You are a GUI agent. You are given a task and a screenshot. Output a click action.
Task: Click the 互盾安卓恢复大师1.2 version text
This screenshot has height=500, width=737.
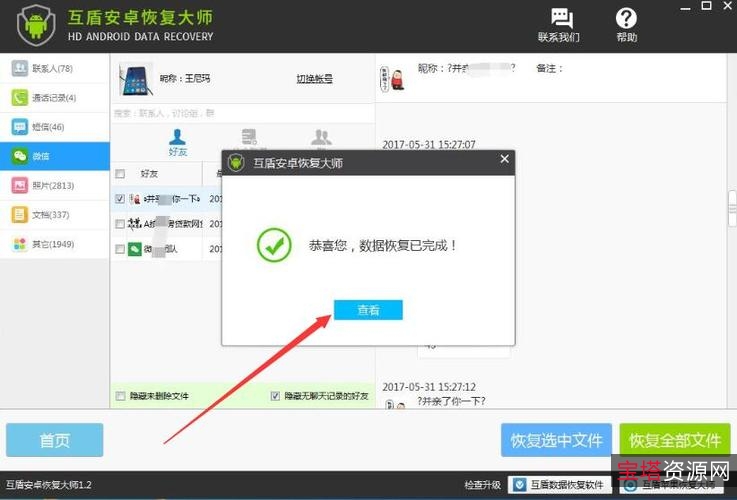(48, 484)
